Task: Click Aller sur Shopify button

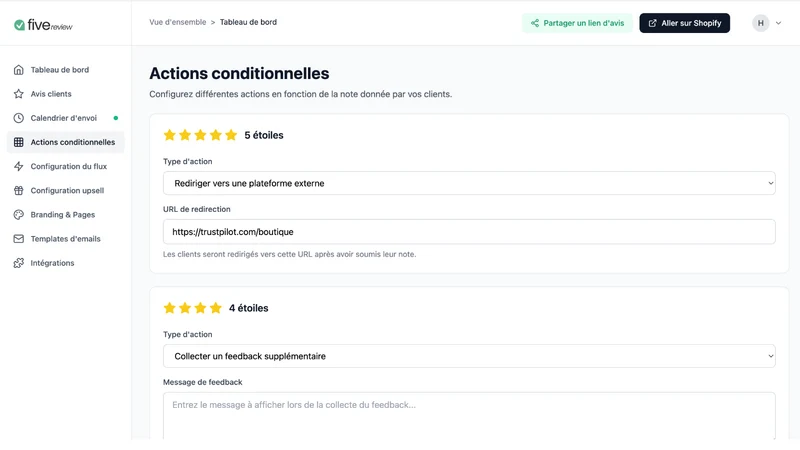Action: pyautogui.click(x=684, y=23)
